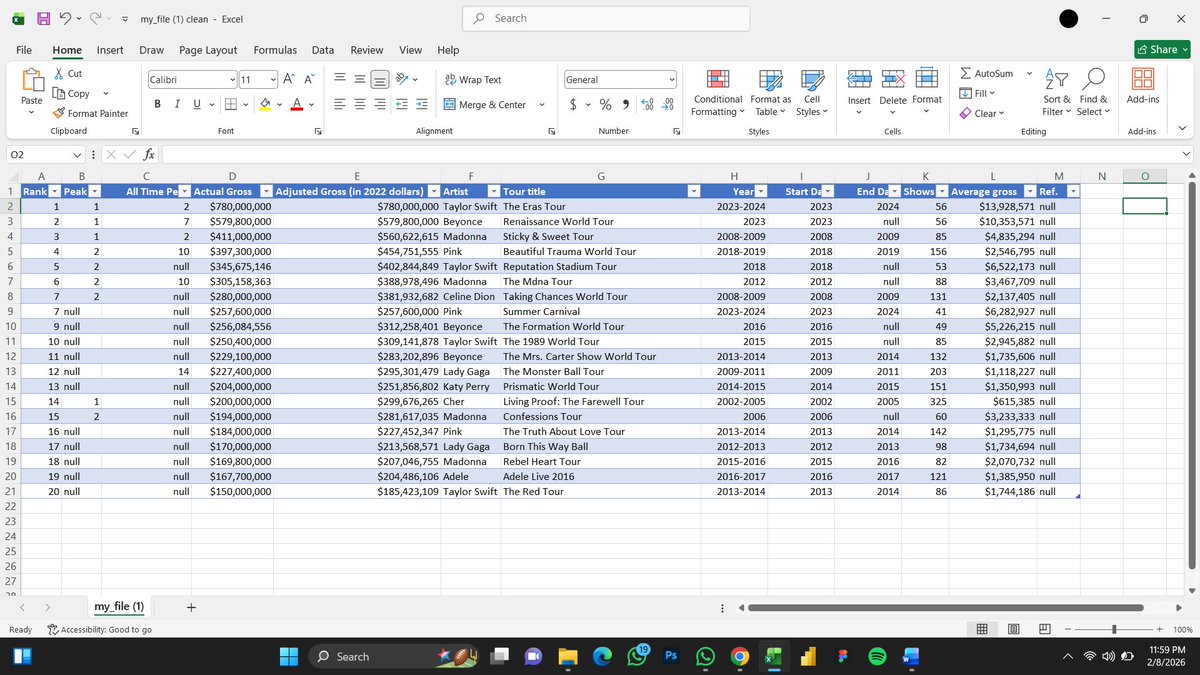The image size is (1200, 675).
Task: Click the insert function fx icon
Action: tap(148, 154)
